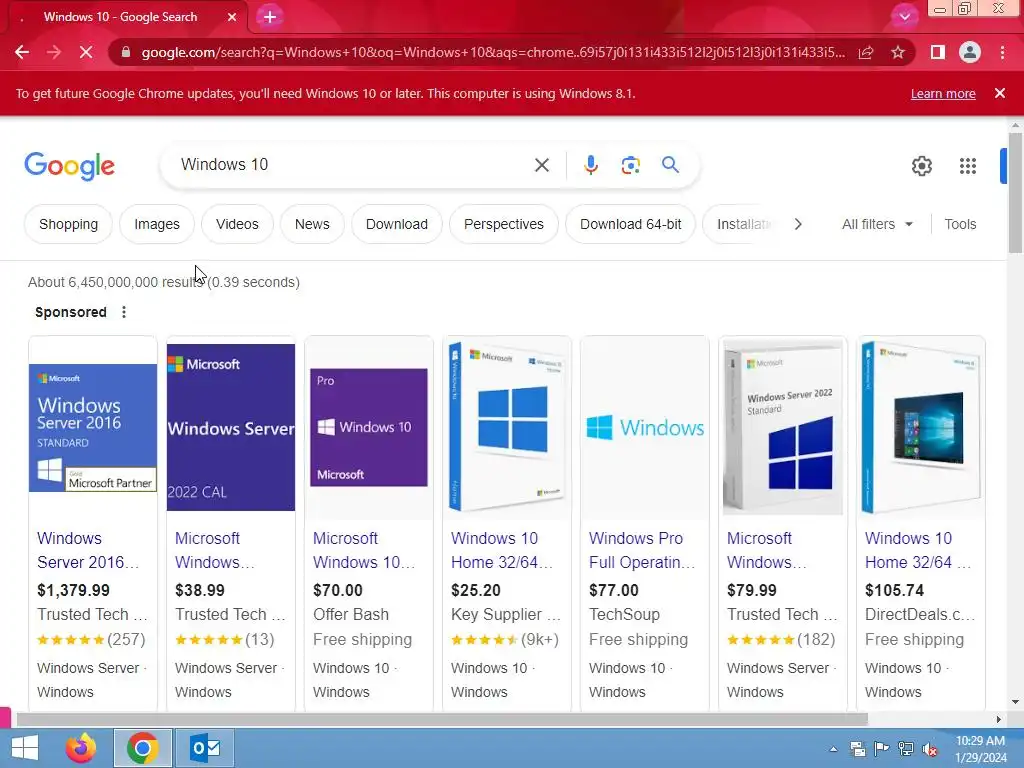Open Chrome side panel
The height and width of the screenshot is (768, 1024).
(937, 52)
